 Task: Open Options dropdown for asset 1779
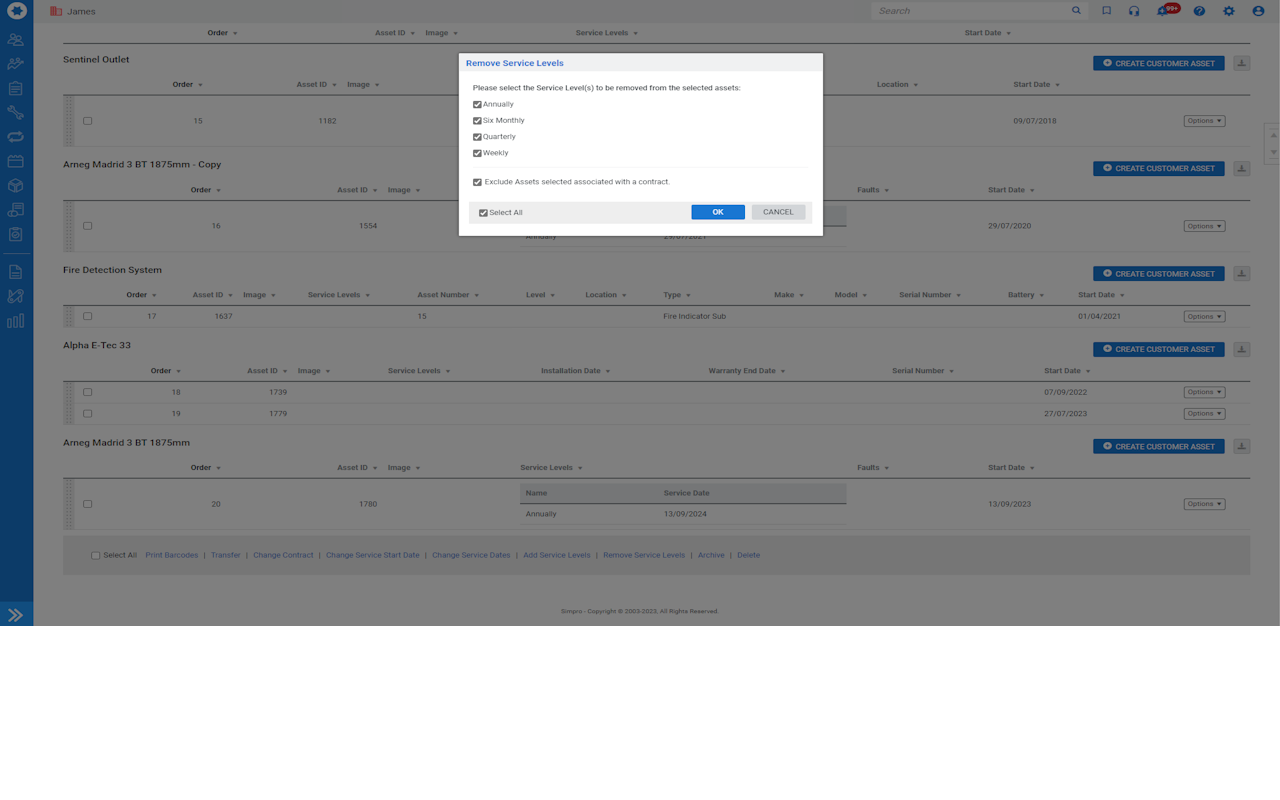[x=1204, y=413]
